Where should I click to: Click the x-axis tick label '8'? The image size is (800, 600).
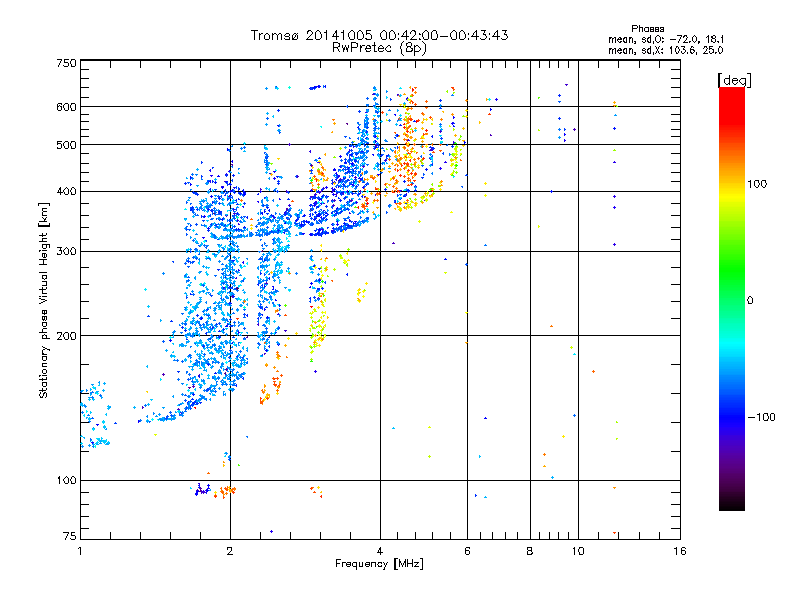pos(530,551)
